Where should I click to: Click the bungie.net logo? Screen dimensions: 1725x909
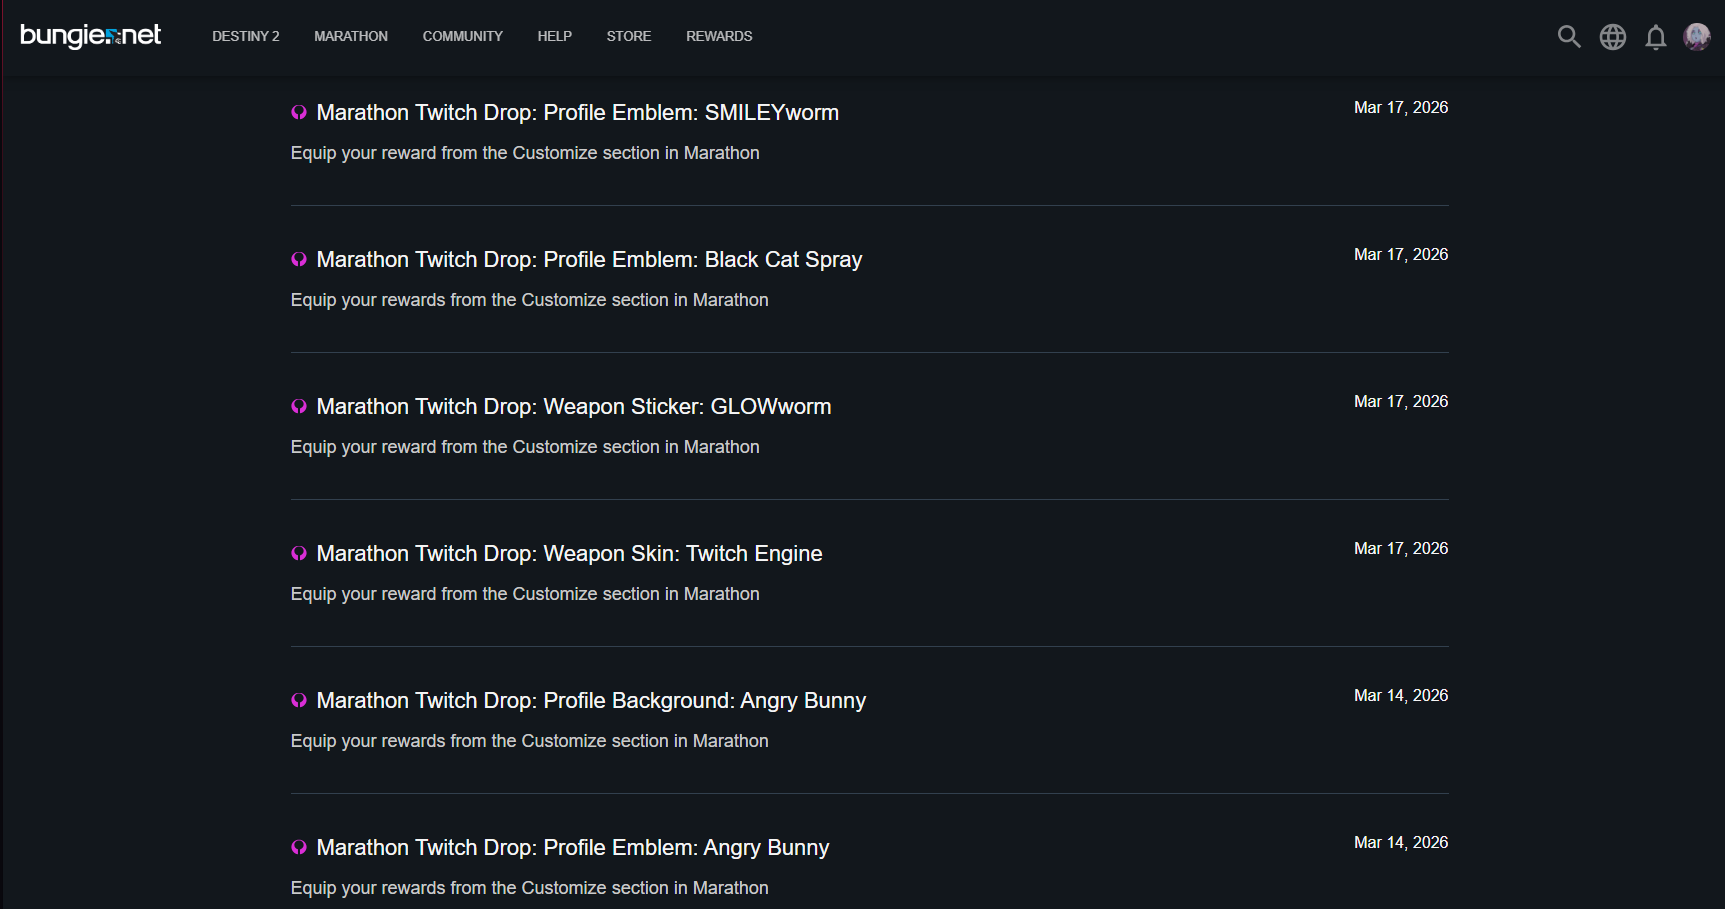[x=90, y=36]
